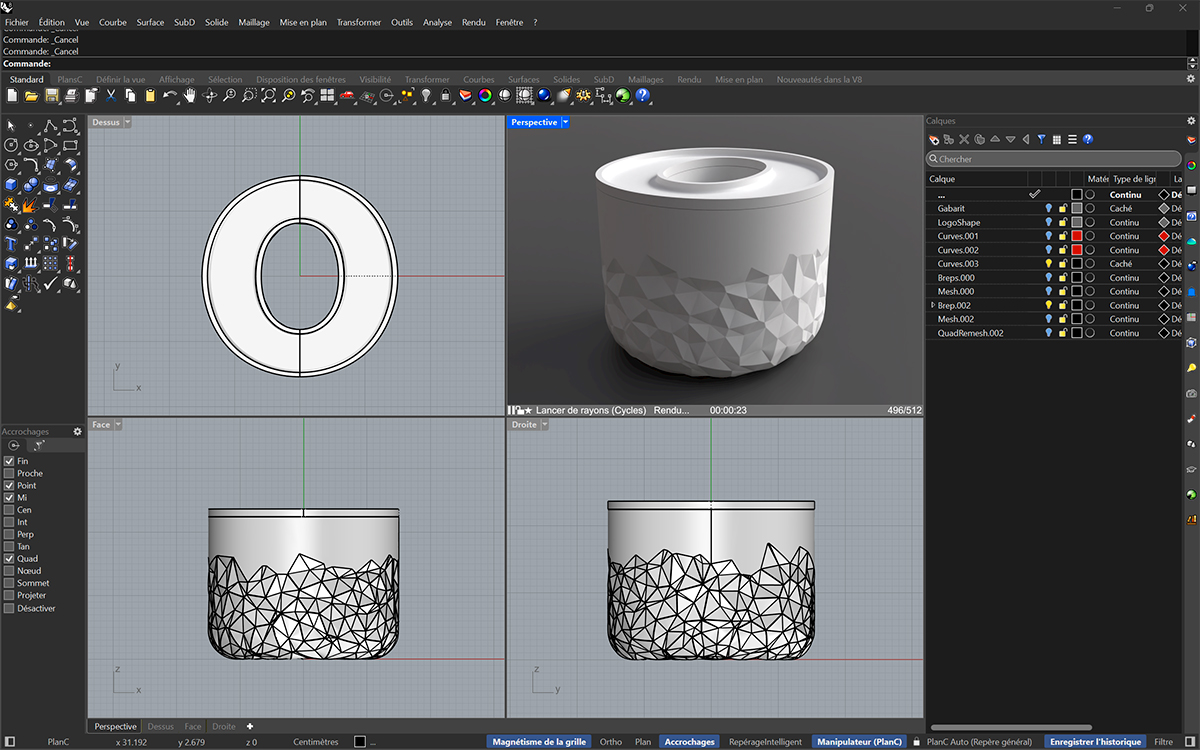Open the Perspective viewport dropdown arrow
The image size is (1200, 750).
pyautogui.click(x=566, y=122)
